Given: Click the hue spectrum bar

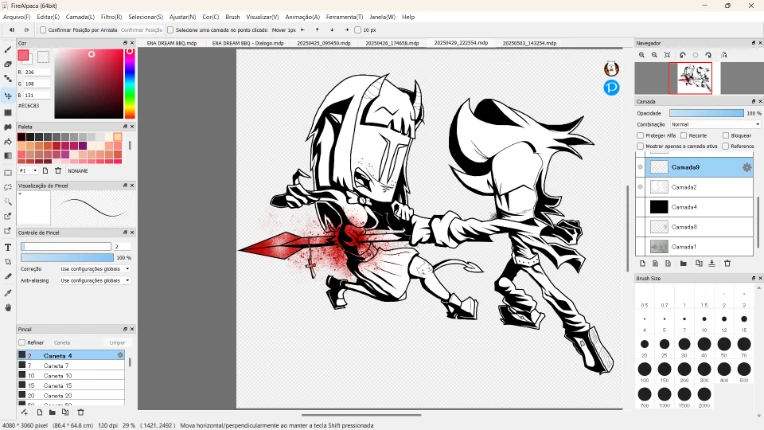Looking at the screenshot, I should 130,83.
